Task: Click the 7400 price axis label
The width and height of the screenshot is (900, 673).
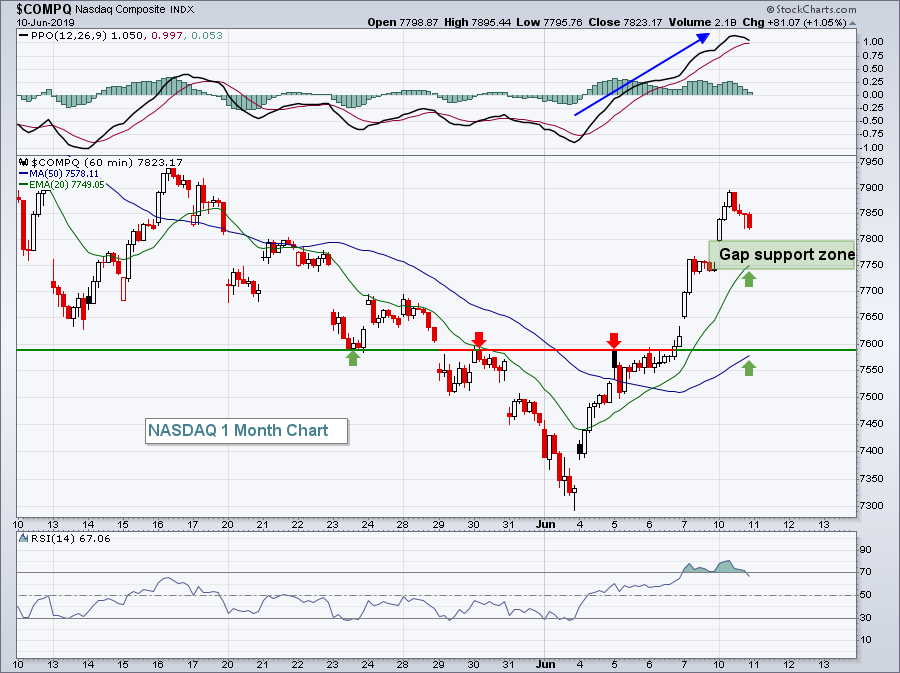Action: click(x=872, y=450)
